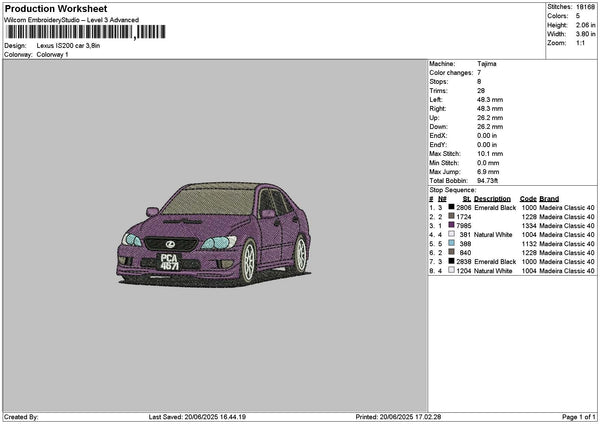The height and width of the screenshot is (424, 600).
Task: Click code 1132 in stop row 5
Action: [529, 244]
